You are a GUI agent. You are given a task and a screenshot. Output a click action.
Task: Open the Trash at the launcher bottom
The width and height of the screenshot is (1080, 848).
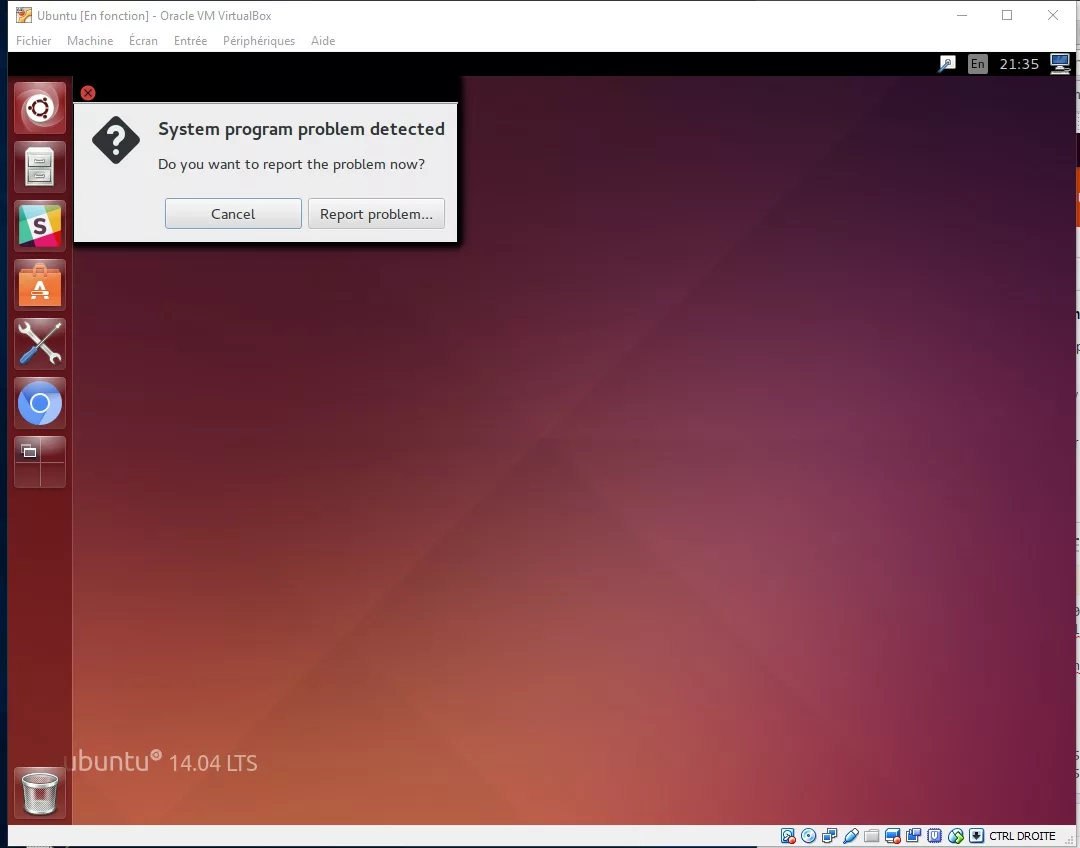point(40,792)
